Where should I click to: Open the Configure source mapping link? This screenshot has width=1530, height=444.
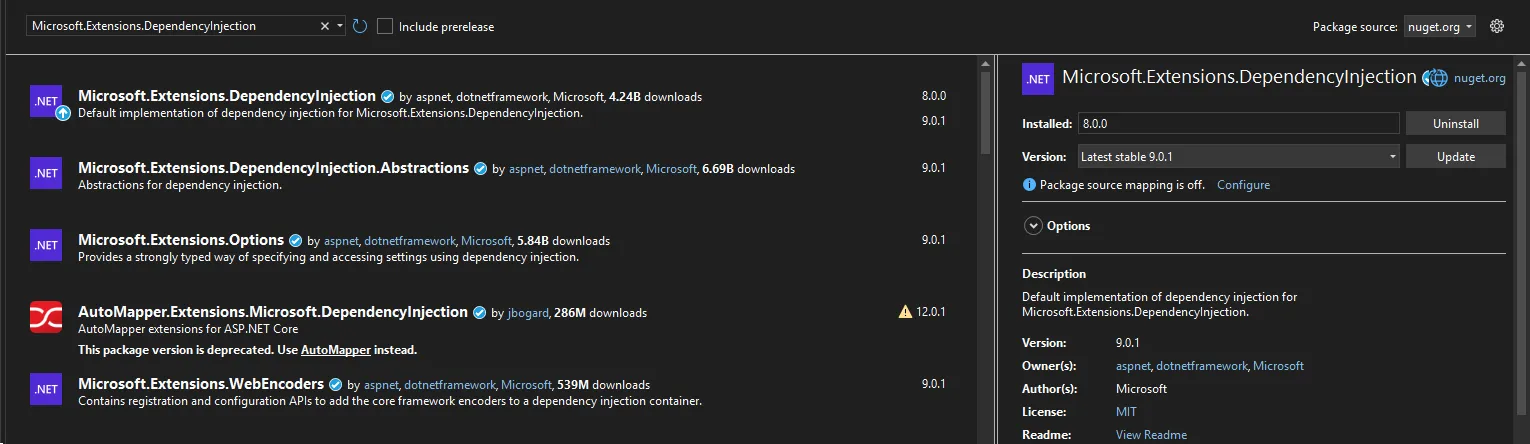[x=1243, y=185]
